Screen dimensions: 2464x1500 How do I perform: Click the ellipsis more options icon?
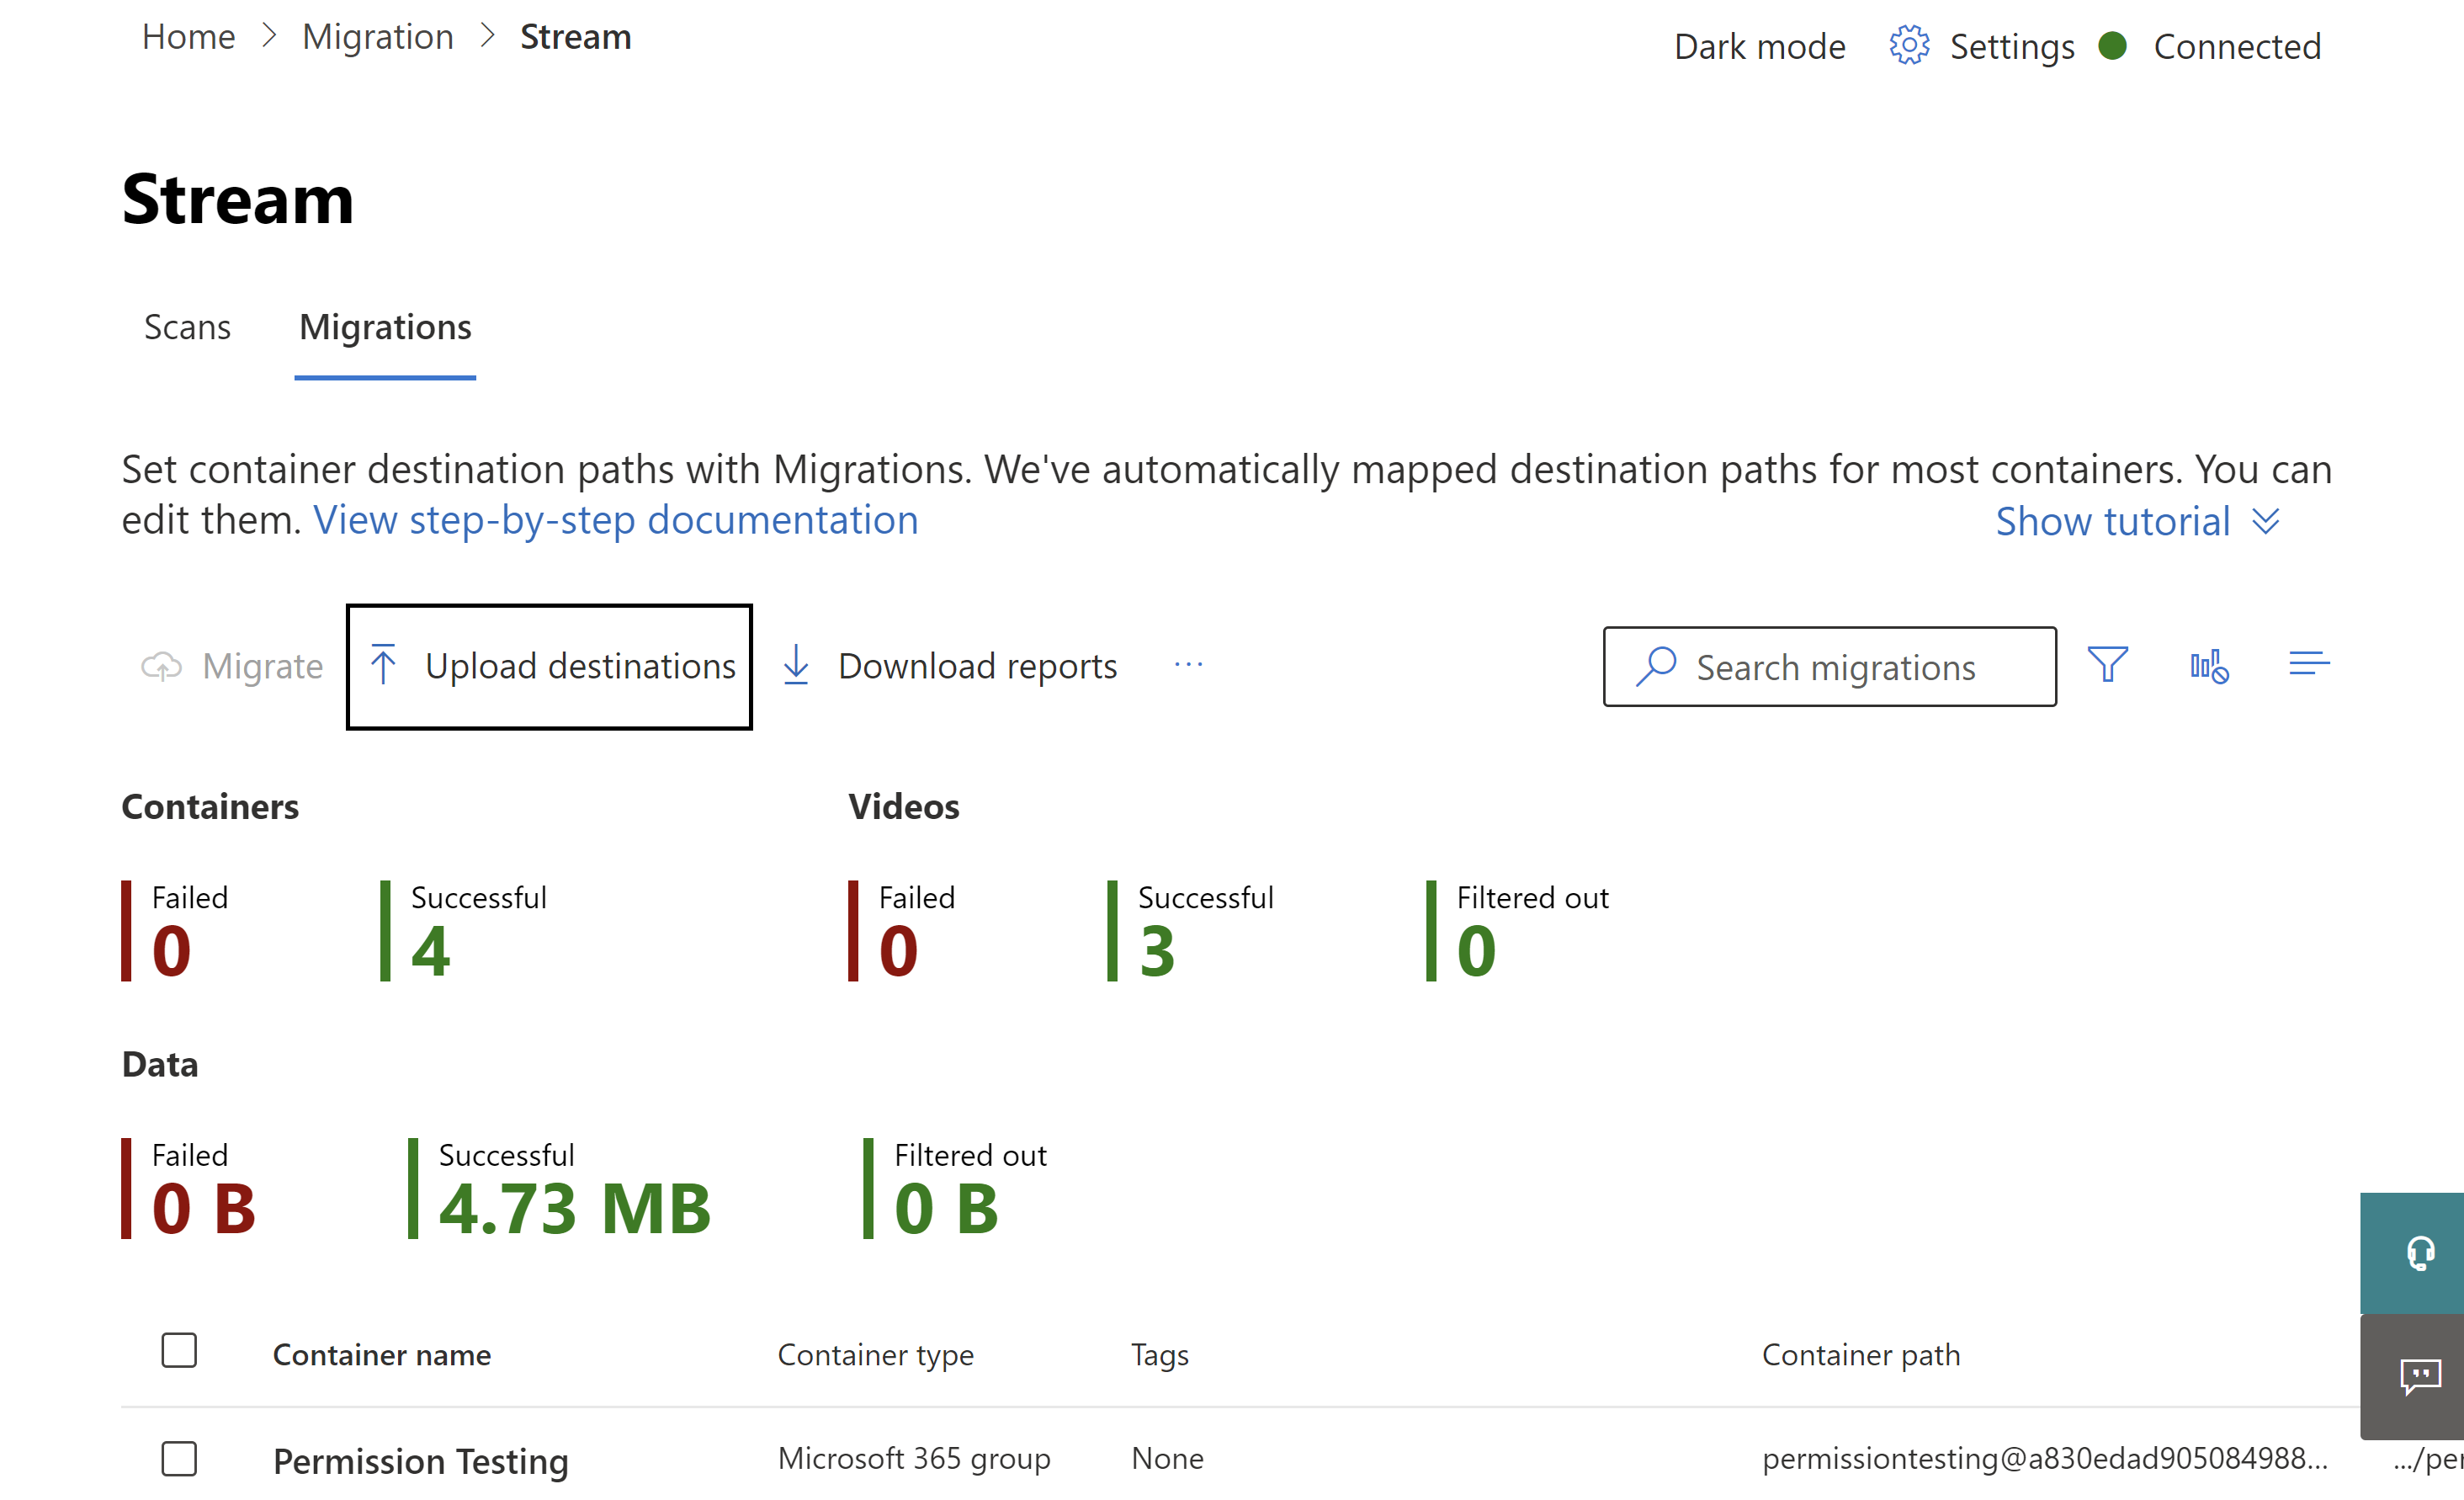click(x=1188, y=664)
